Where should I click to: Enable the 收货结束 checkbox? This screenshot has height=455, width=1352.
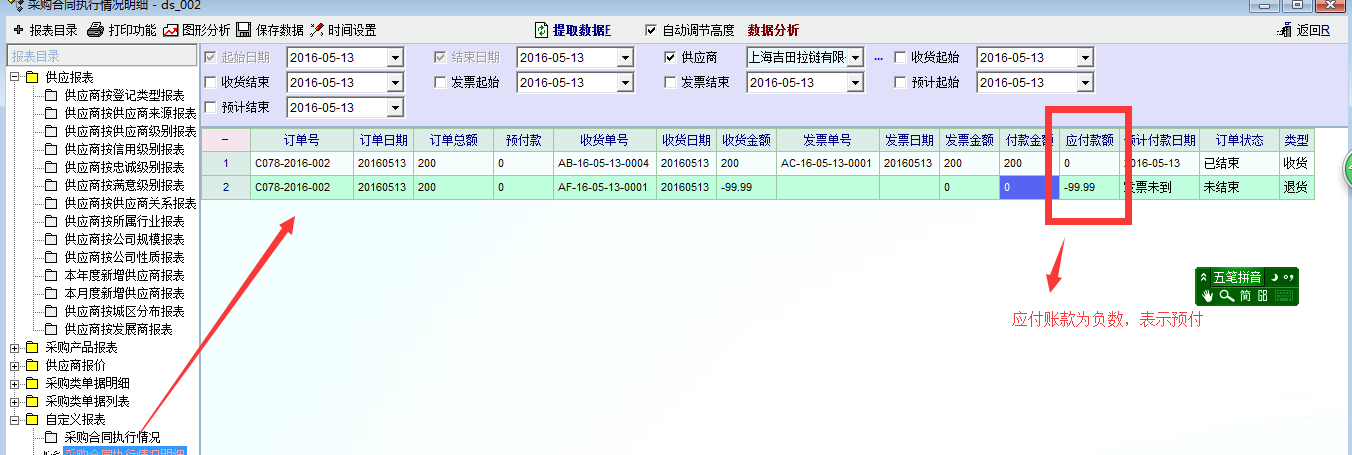click(x=210, y=82)
